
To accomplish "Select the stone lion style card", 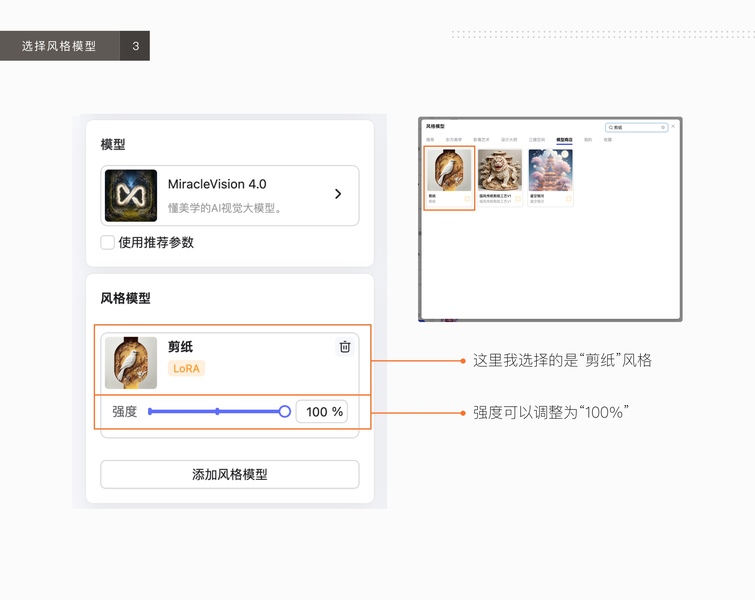I will pyautogui.click(x=500, y=178).
